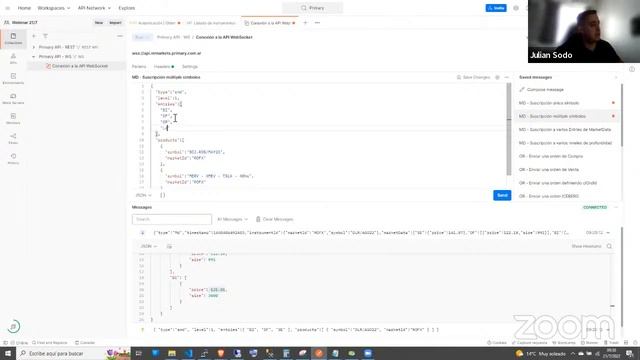Click the New button in workspace header
Image resolution: width=640 pixels, height=360 pixels.
tap(99, 23)
